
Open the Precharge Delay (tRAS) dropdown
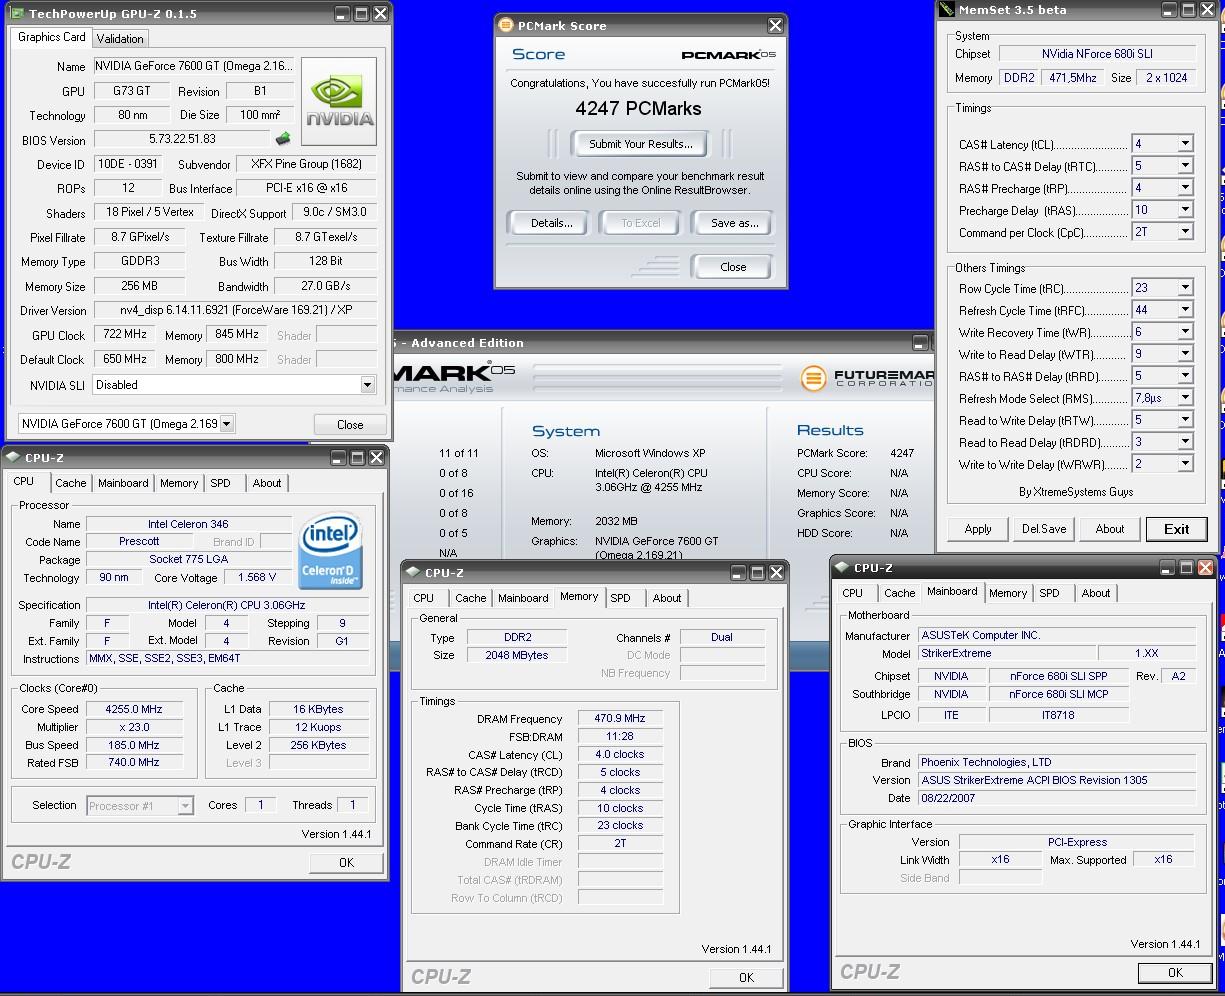pos(1185,210)
